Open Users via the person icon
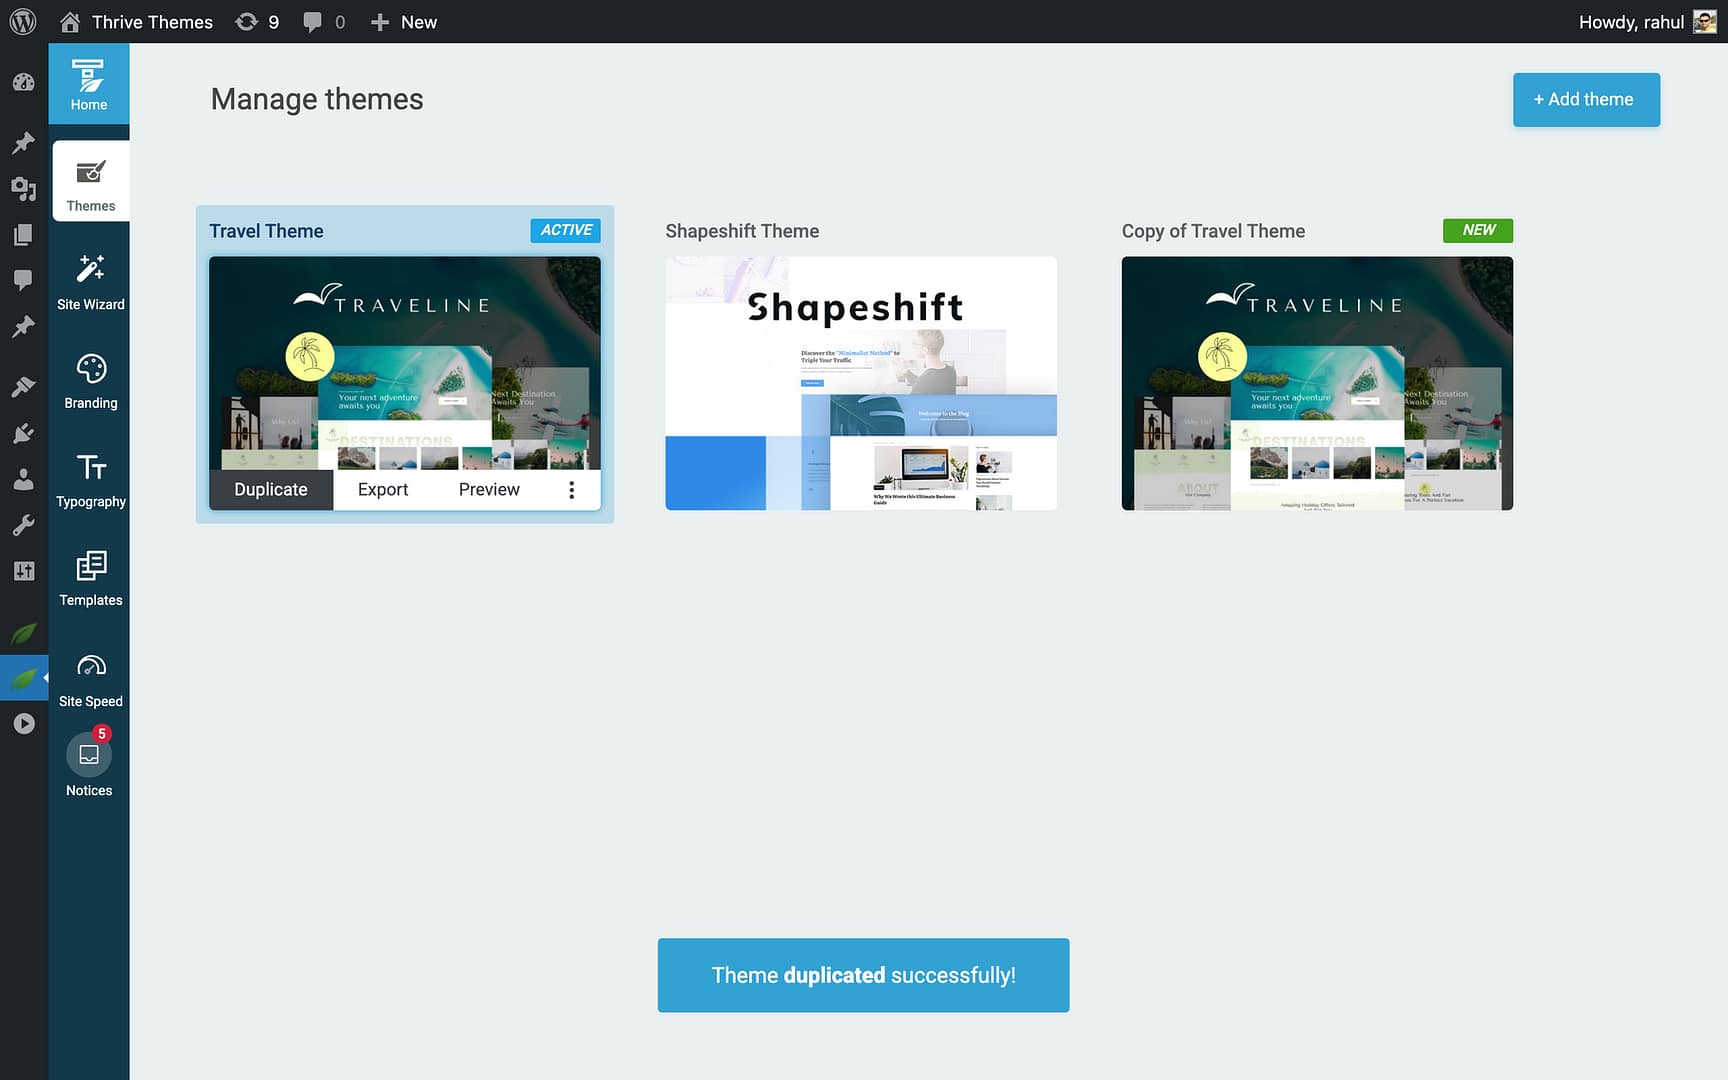1728x1080 pixels. tap(23, 478)
